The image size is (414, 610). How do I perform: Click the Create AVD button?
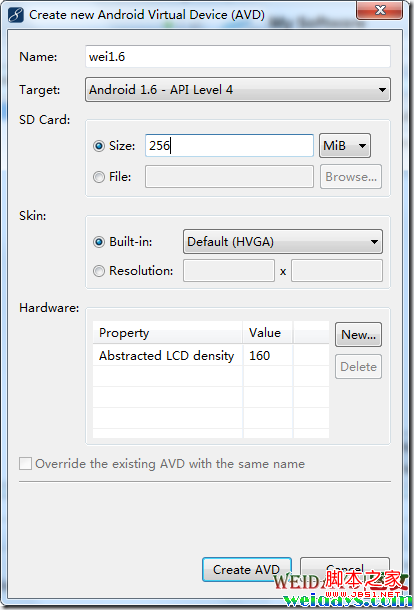click(247, 570)
